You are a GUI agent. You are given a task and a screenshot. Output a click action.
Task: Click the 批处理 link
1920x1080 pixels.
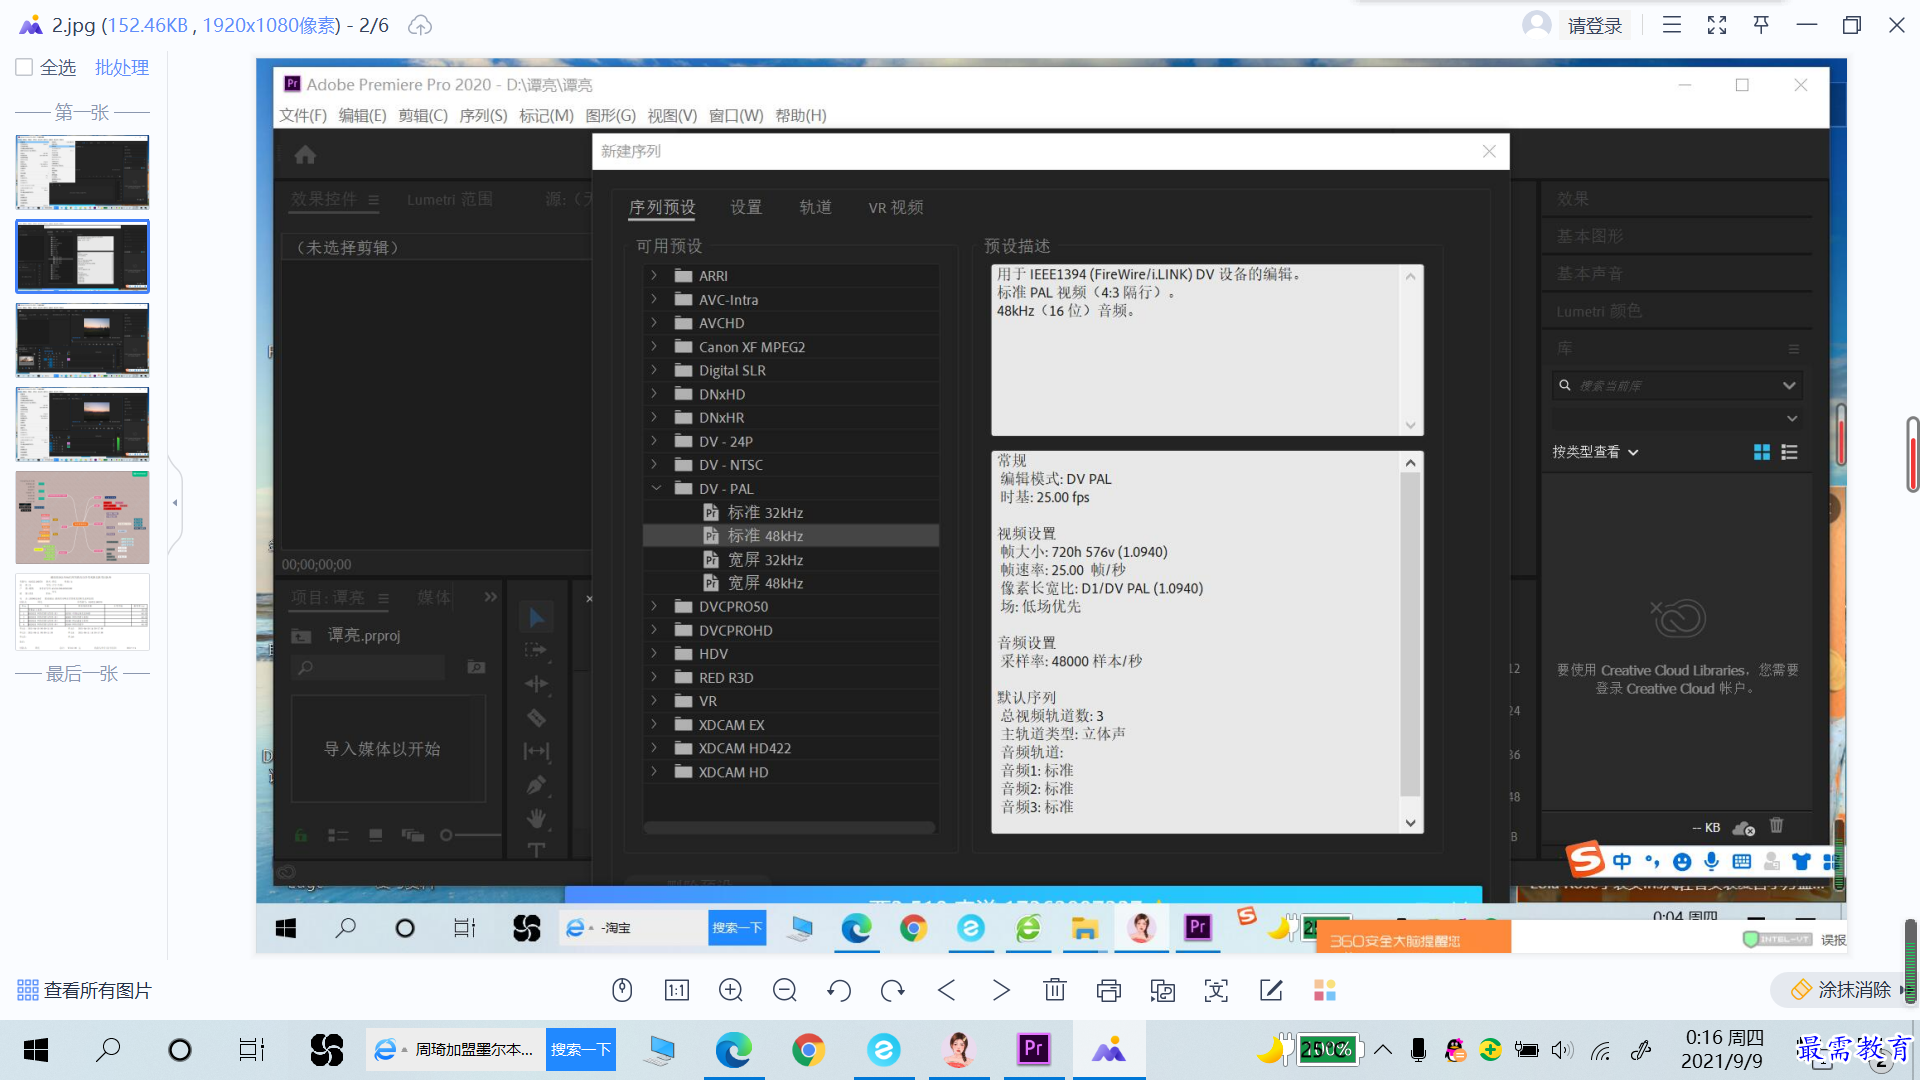tap(122, 67)
